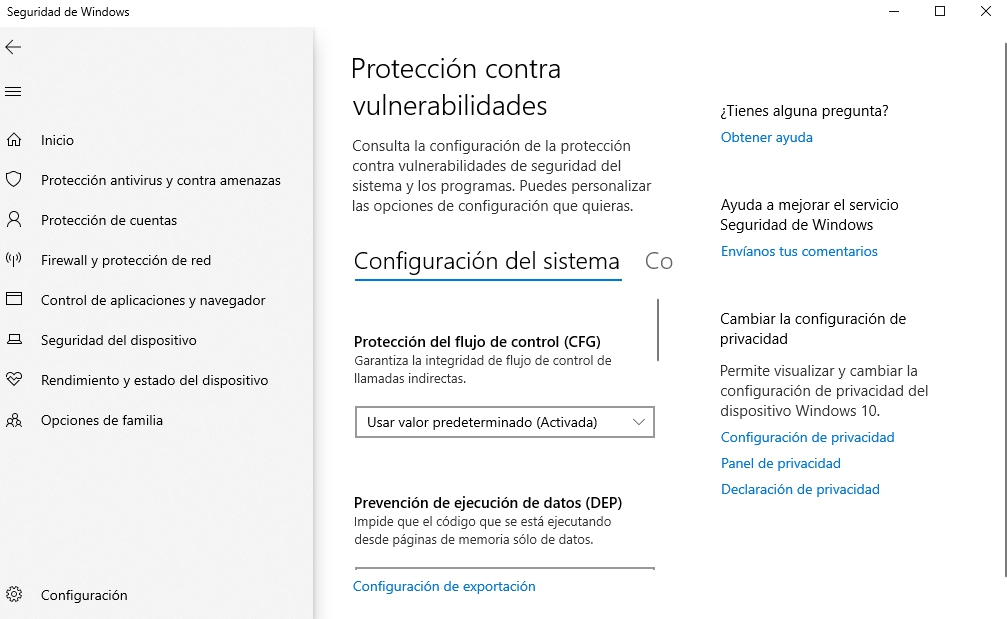Open Envíanos tus comentarios
Image resolution: width=1007 pixels, height=619 pixels.
click(x=799, y=251)
